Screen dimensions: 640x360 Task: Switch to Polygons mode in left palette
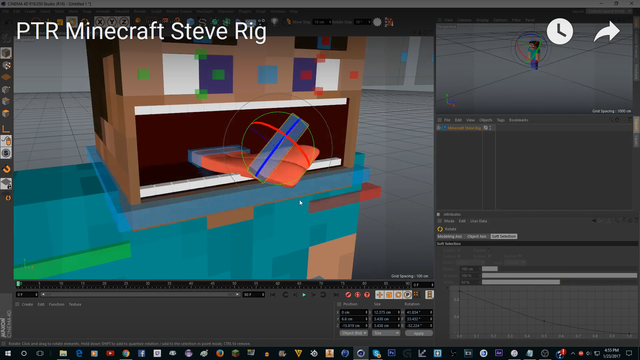point(6,113)
